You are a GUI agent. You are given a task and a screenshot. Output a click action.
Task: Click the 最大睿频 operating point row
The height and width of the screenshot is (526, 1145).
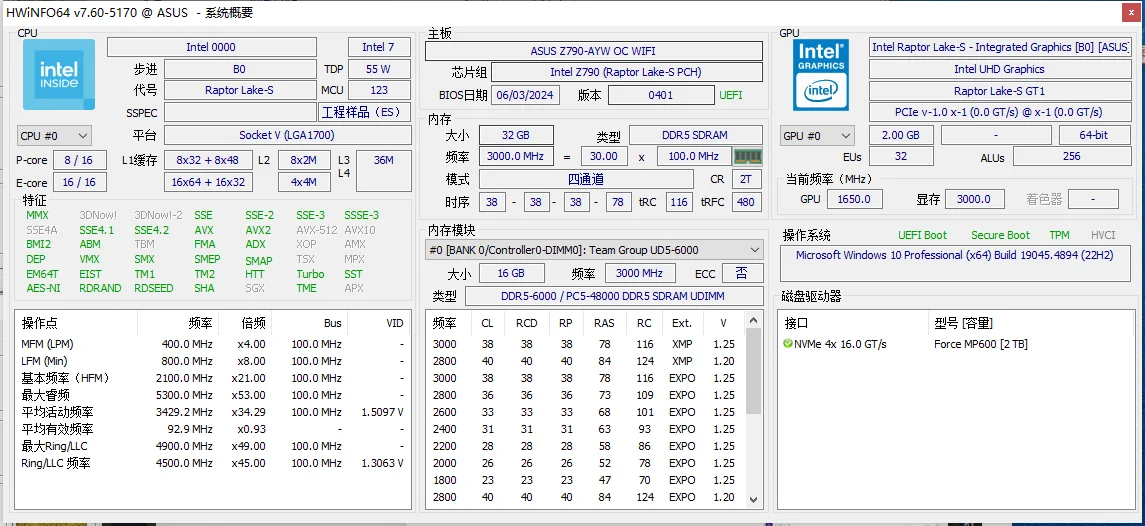[212, 395]
